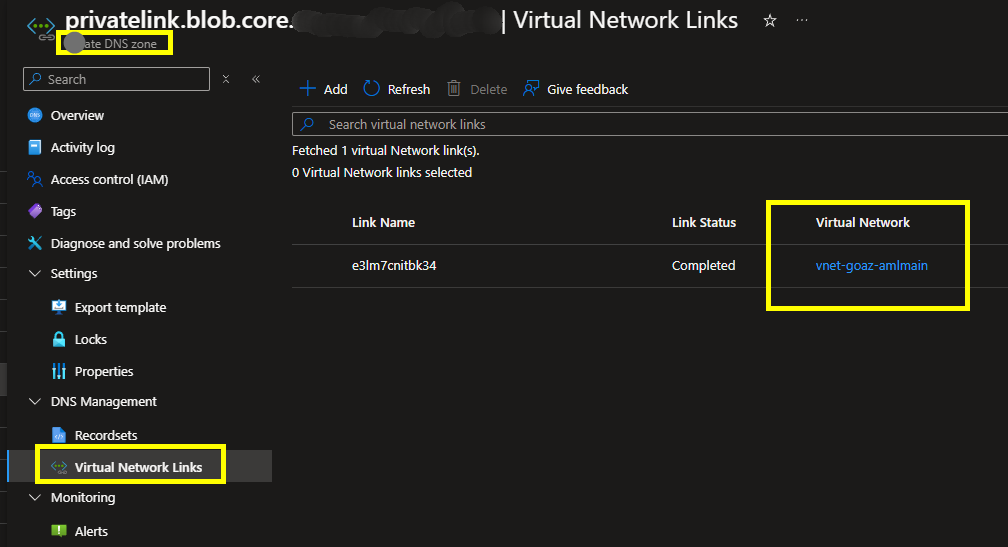Sort by Virtual Network column header

863,222
